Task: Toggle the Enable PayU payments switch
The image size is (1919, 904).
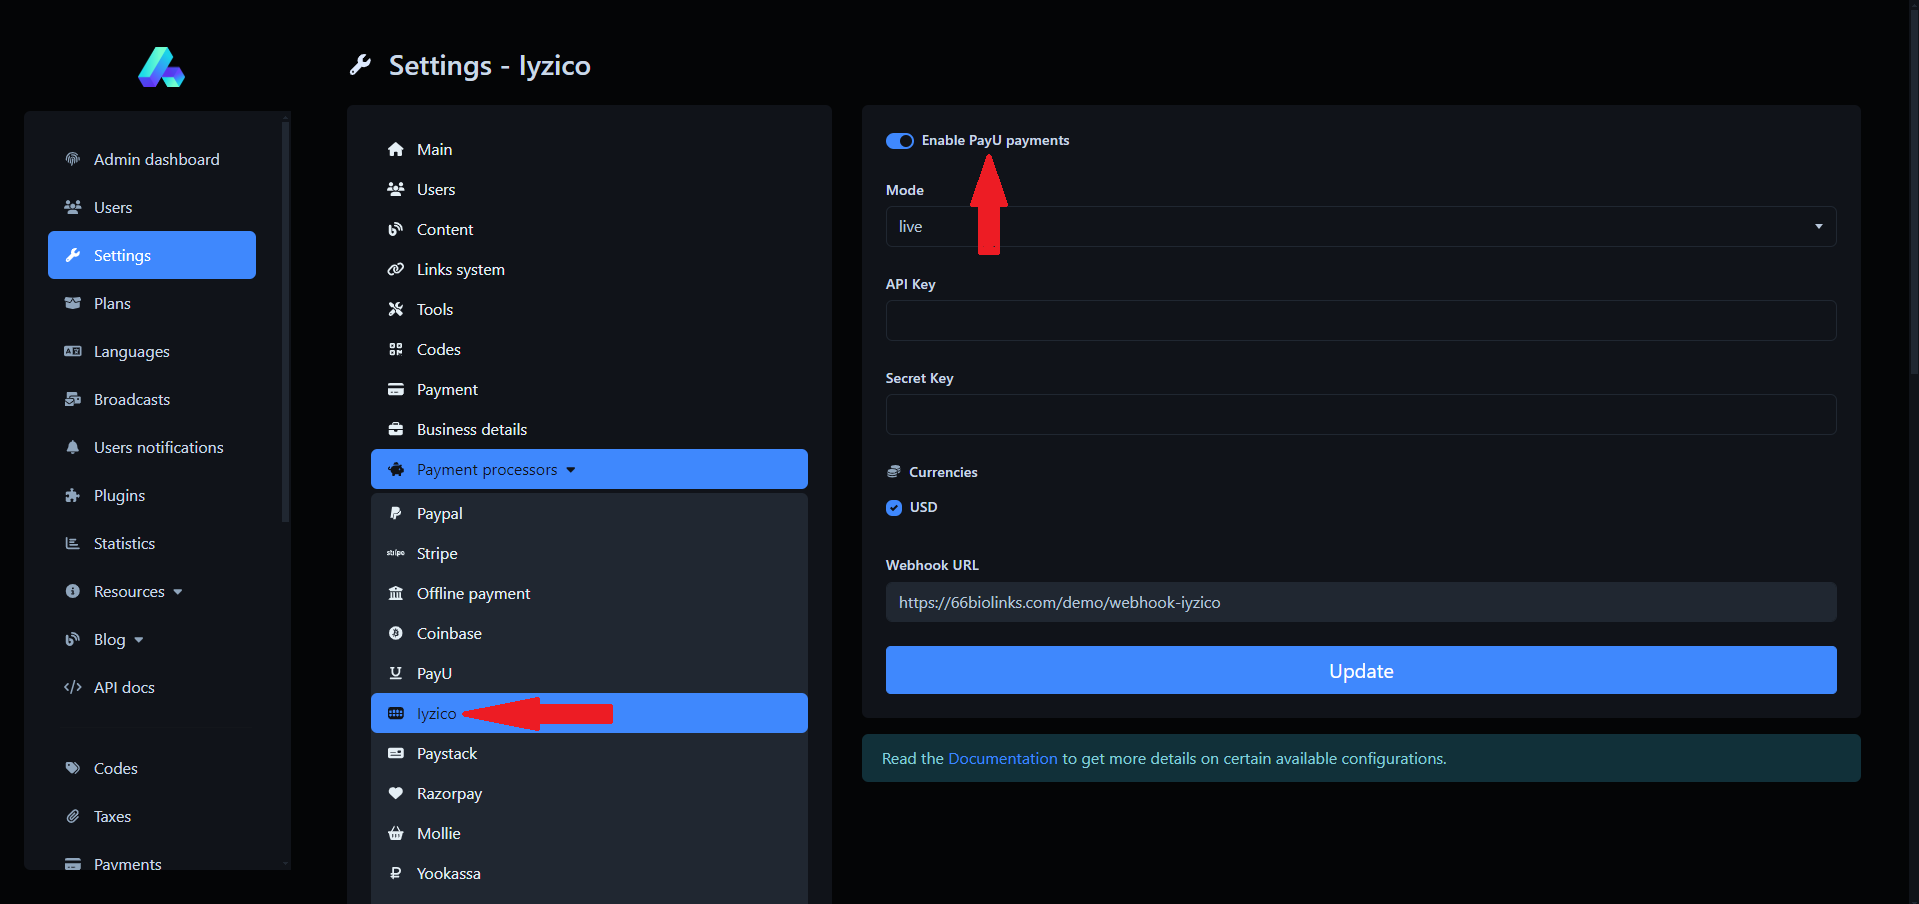Action: point(899,141)
